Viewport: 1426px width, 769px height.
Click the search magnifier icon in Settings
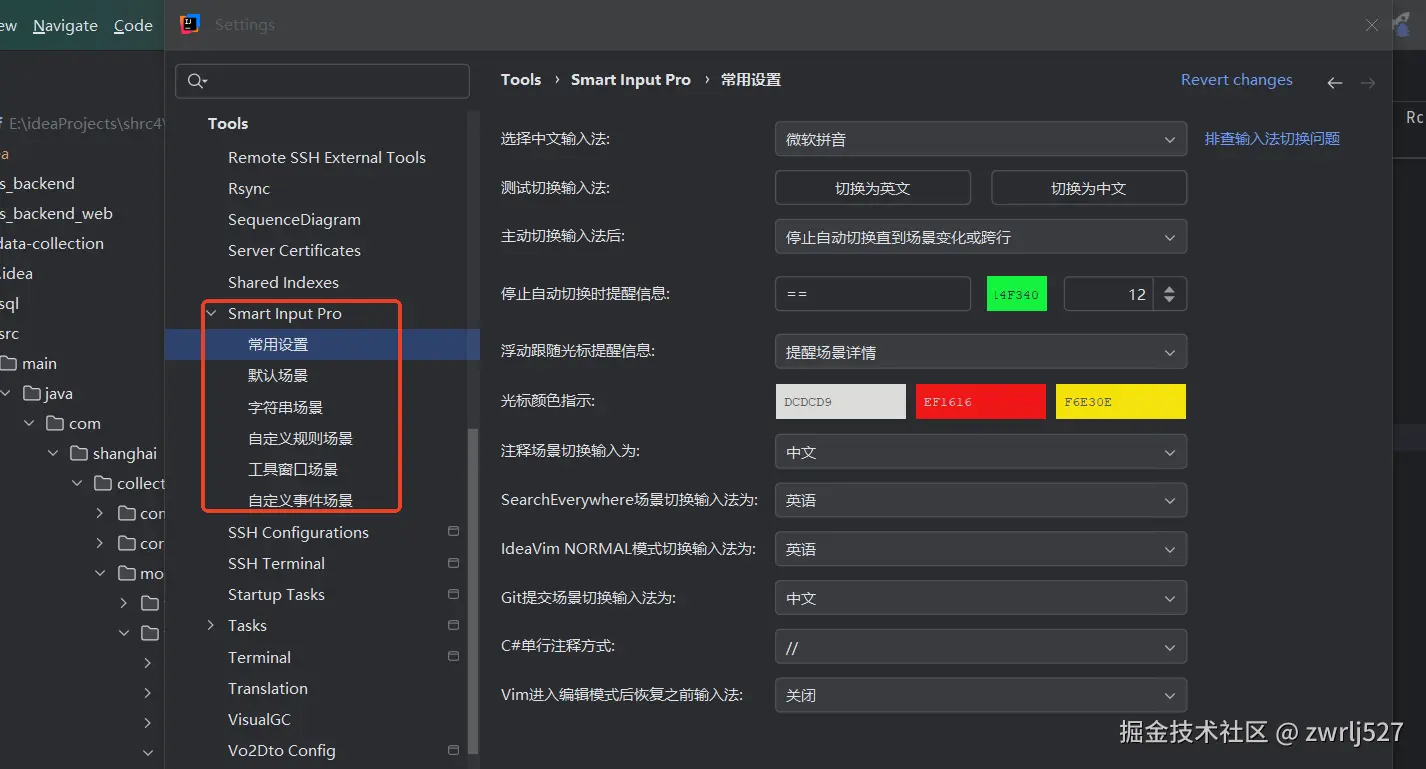click(196, 81)
